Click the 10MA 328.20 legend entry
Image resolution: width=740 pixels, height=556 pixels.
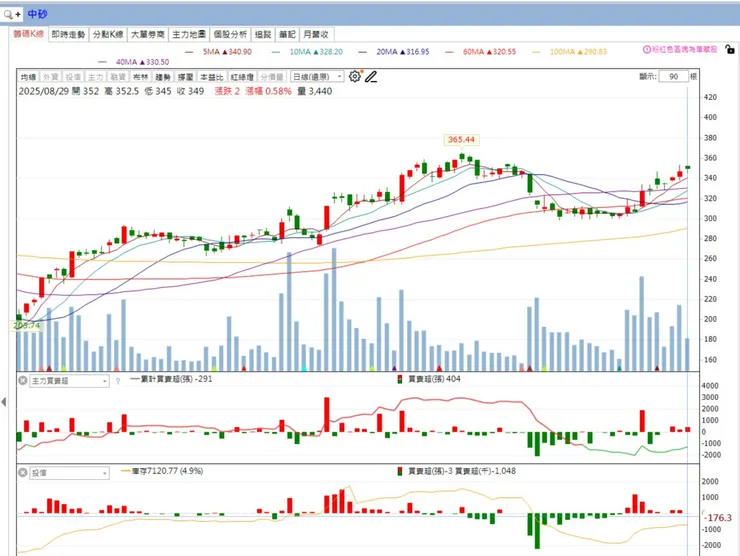308,51
